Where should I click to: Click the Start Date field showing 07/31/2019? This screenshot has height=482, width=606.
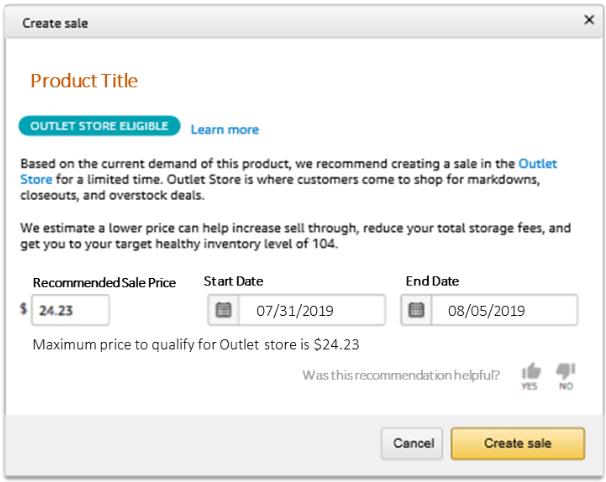[308, 310]
